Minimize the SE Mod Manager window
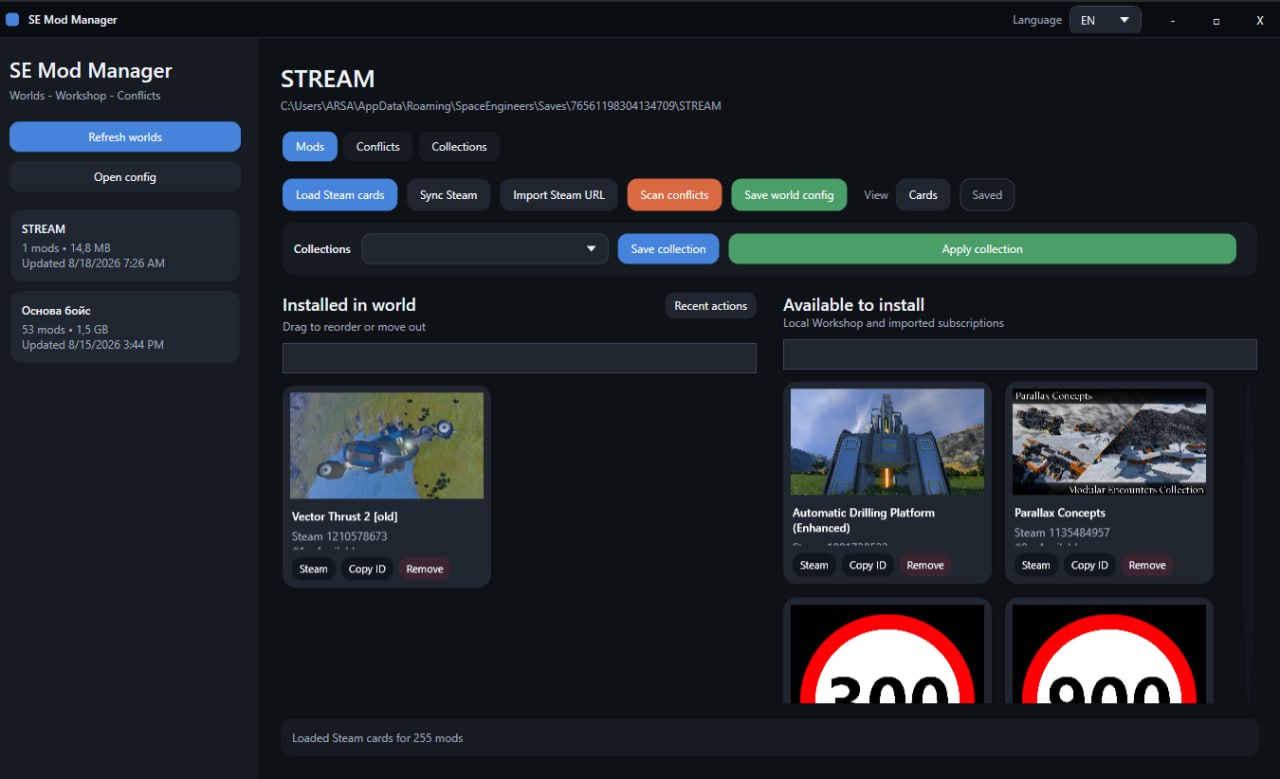This screenshot has height=779, width=1280. tap(1173, 20)
